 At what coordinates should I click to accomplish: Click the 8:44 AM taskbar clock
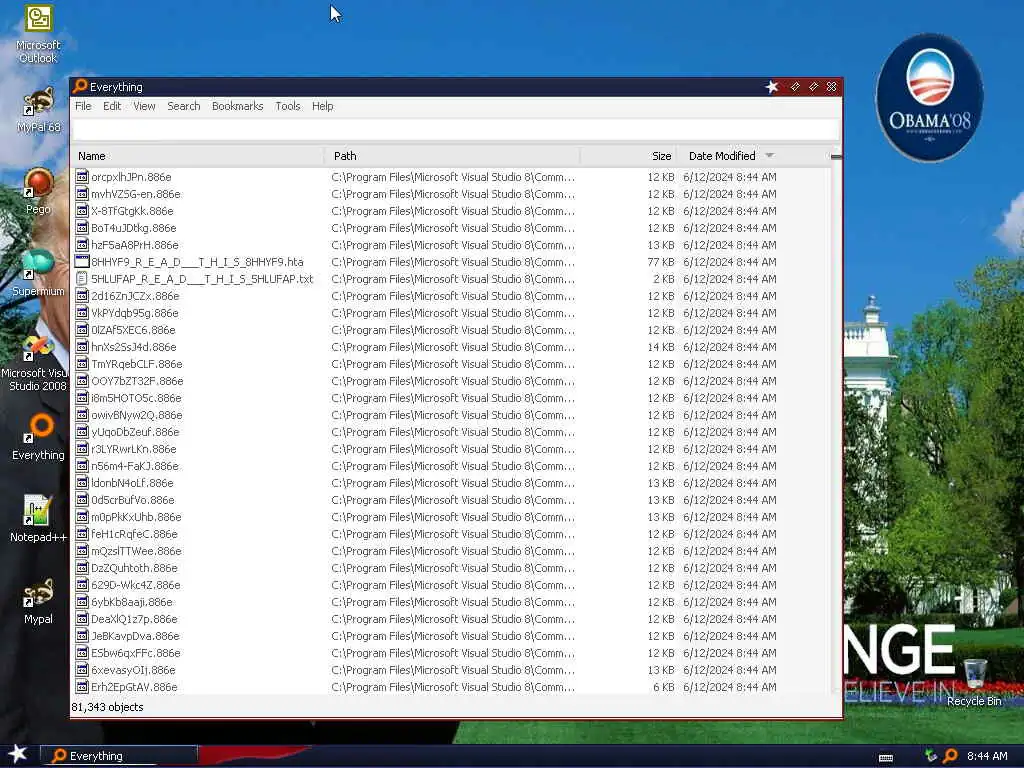(987, 756)
